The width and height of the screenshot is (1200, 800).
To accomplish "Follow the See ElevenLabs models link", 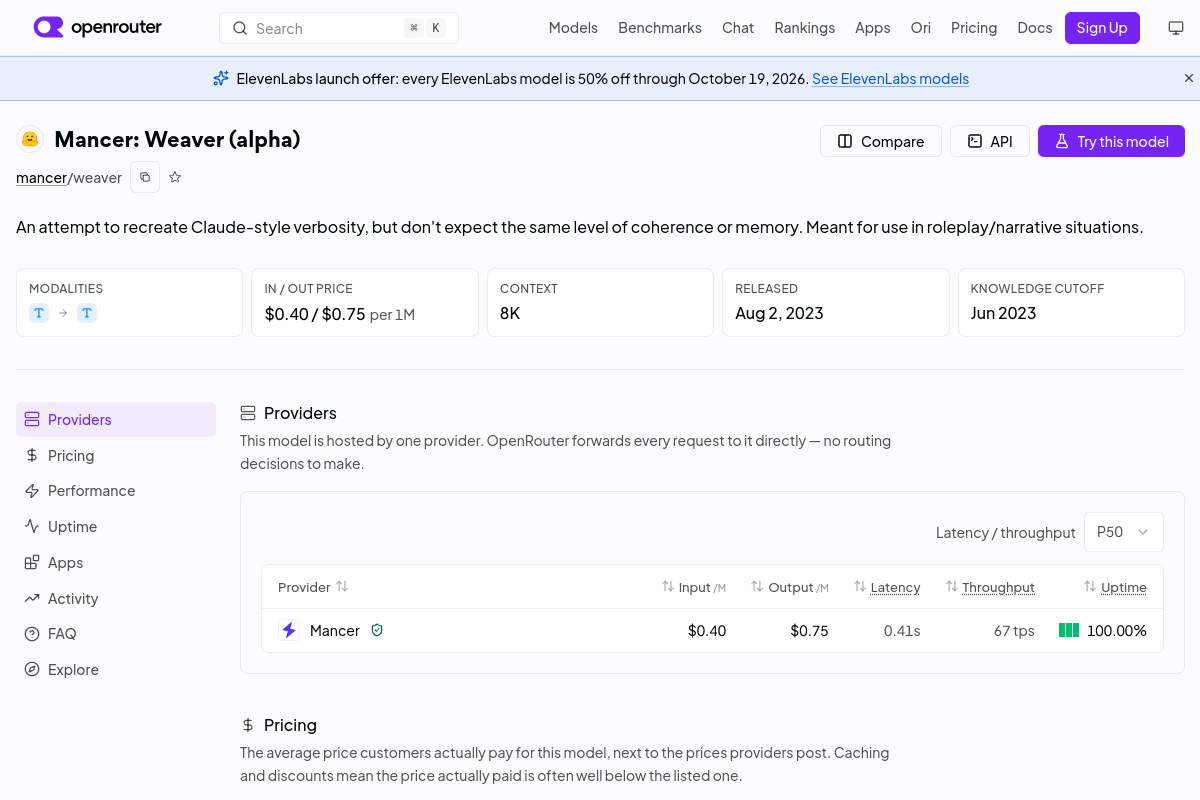I will click(x=890, y=78).
